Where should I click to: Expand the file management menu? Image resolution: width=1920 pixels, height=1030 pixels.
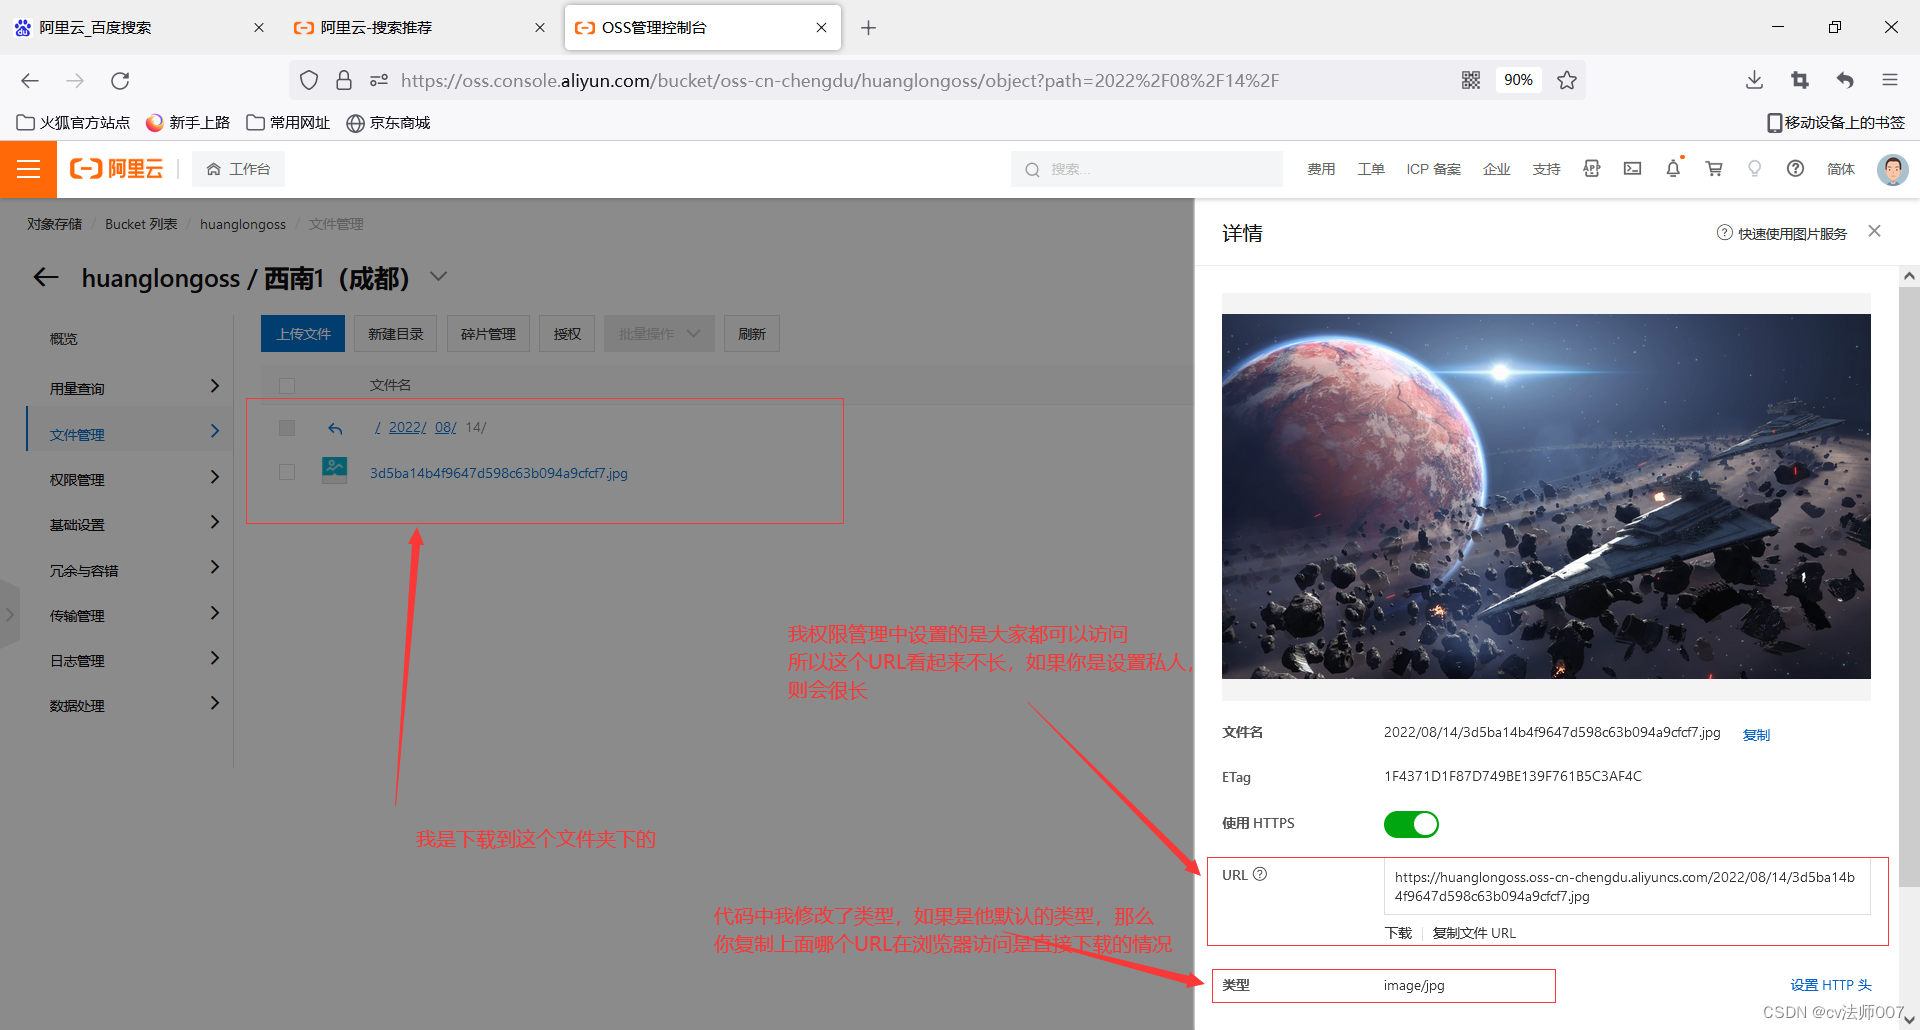click(x=214, y=431)
